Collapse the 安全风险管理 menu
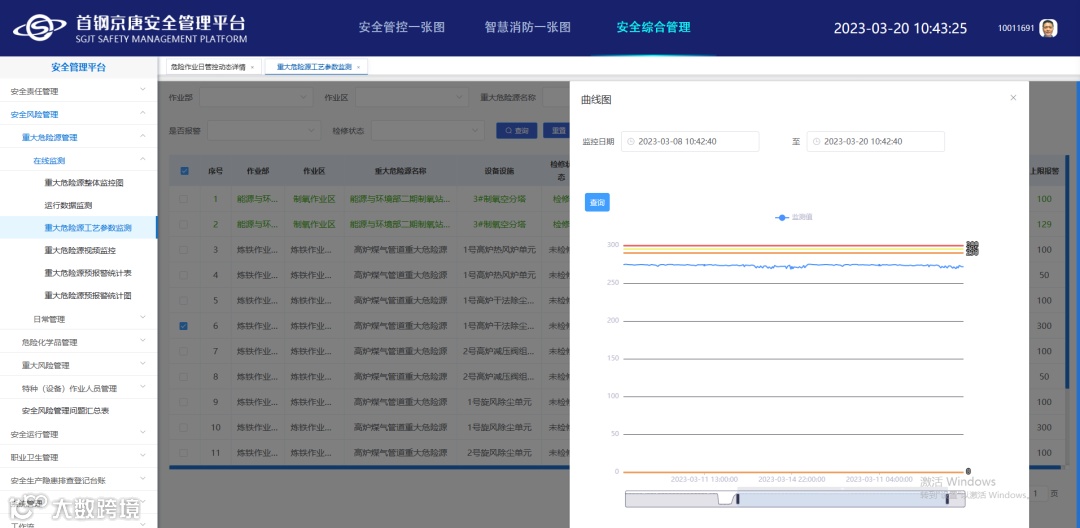Image resolution: width=1080 pixels, height=528 pixels. pyautogui.click(x=79, y=114)
